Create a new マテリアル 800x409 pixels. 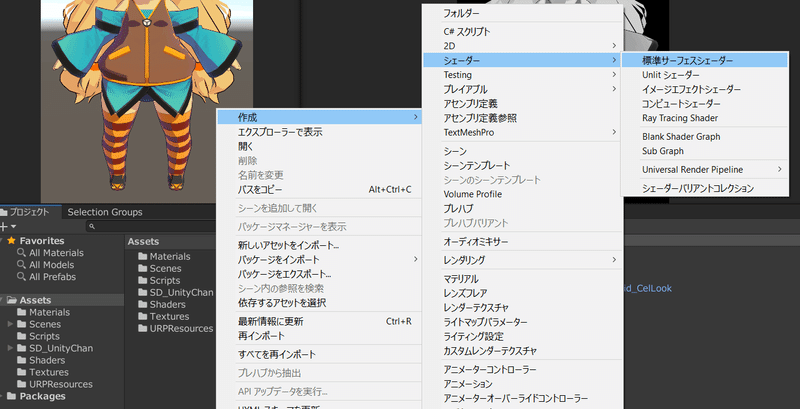pyautogui.click(x=522, y=279)
